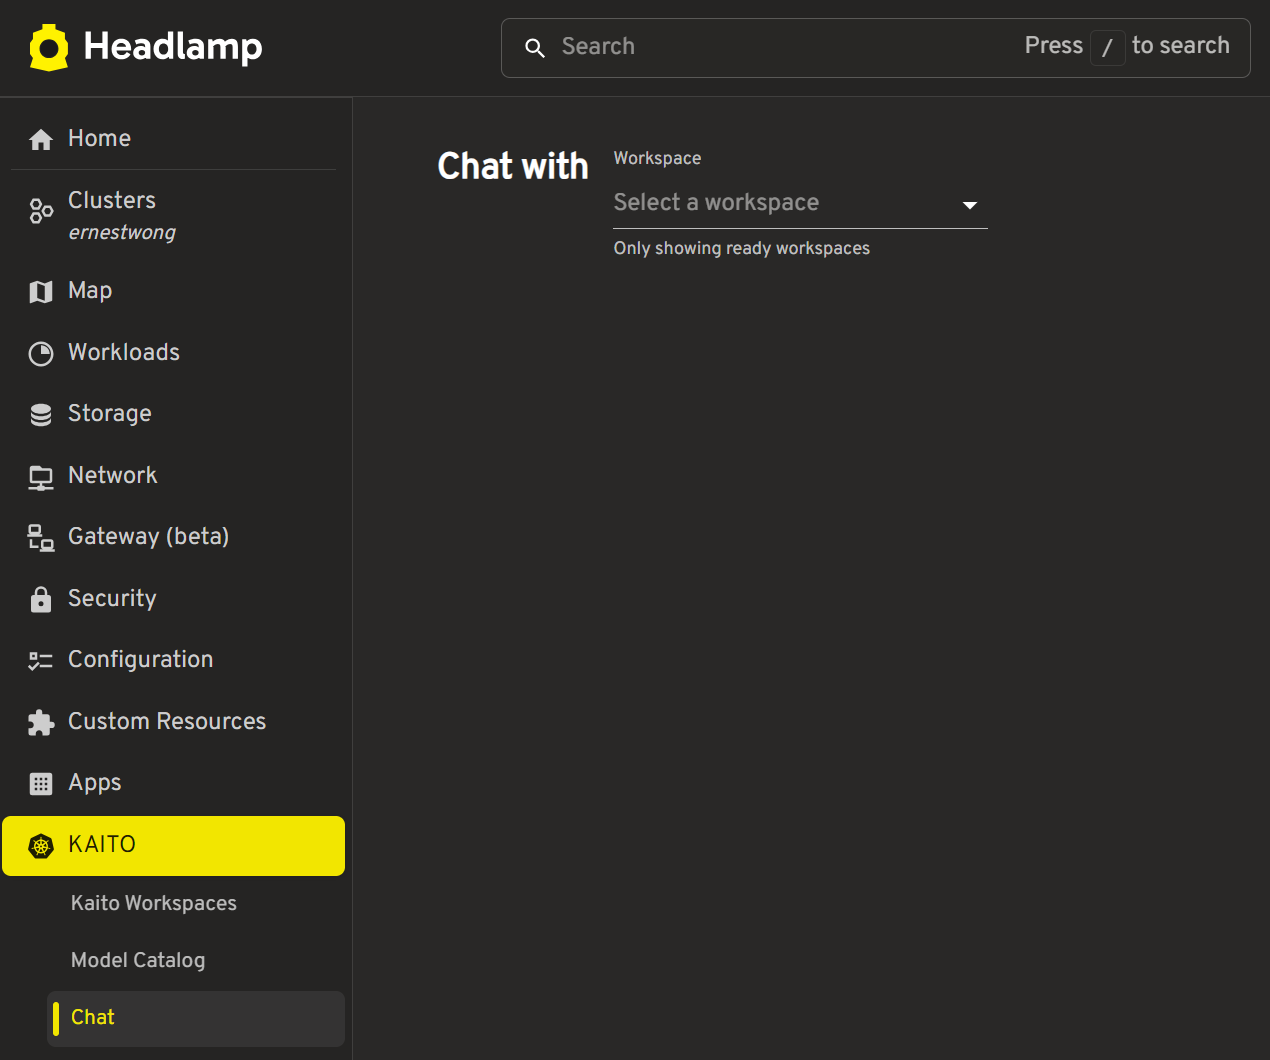Image resolution: width=1270 pixels, height=1060 pixels.
Task: Open the Security section
Action: point(173,599)
